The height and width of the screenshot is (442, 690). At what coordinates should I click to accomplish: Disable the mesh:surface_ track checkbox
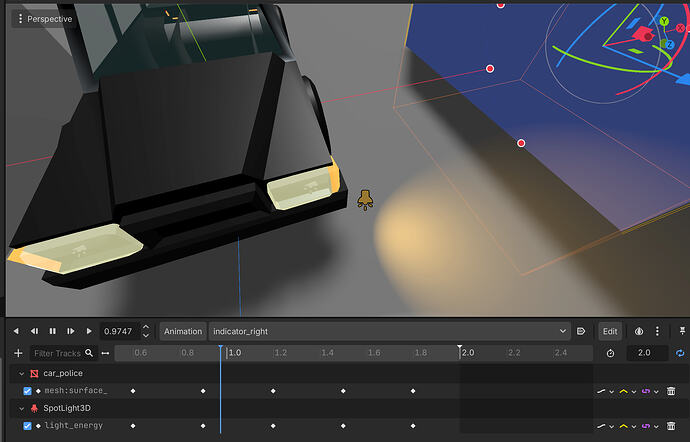click(27, 391)
